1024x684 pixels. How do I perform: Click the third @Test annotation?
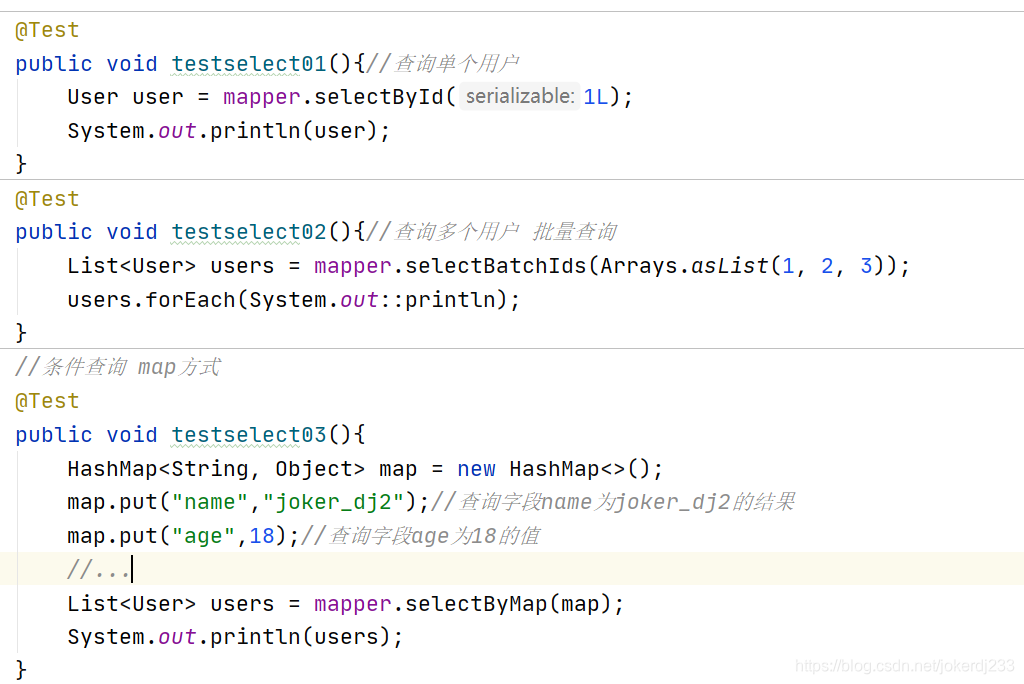pyautogui.click(x=47, y=400)
